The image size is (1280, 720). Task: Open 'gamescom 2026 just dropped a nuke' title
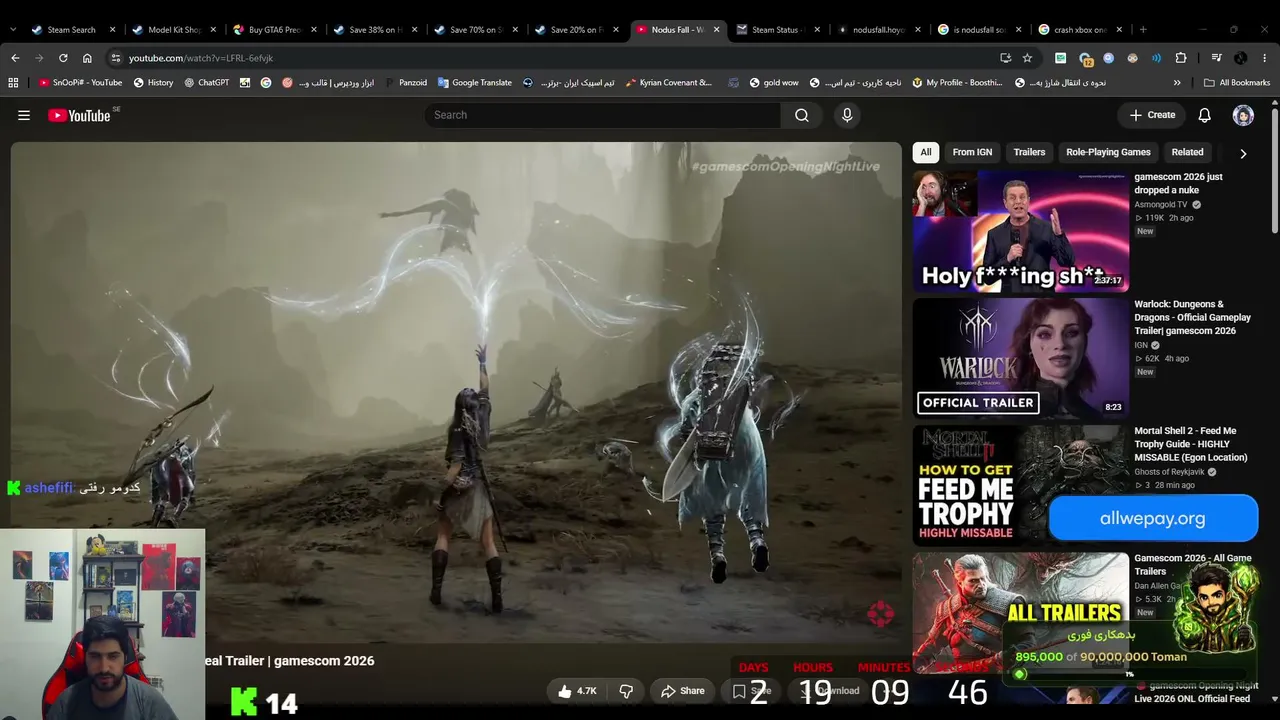click(x=1178, y=184)
